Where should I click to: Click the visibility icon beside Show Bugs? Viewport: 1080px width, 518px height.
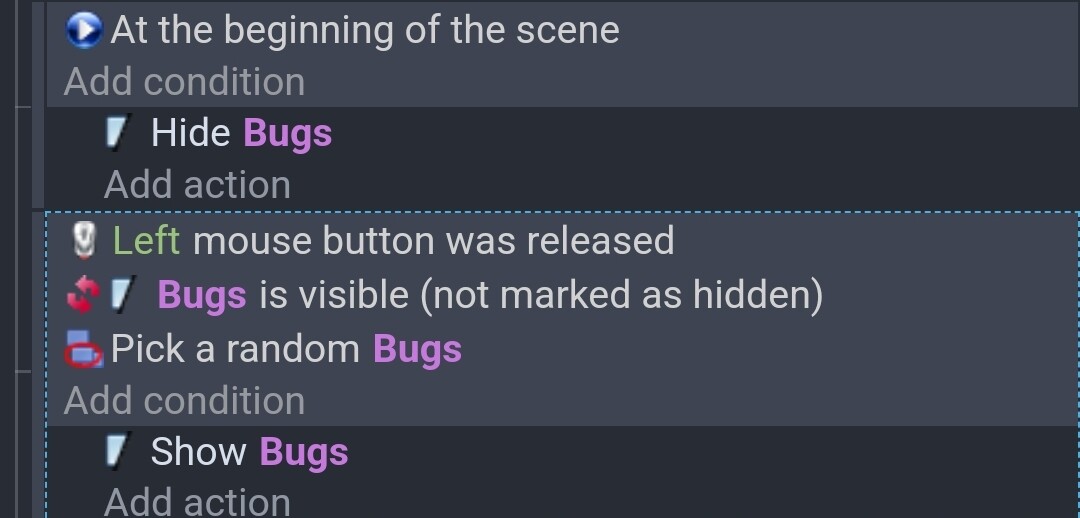(x=118, y=452)
